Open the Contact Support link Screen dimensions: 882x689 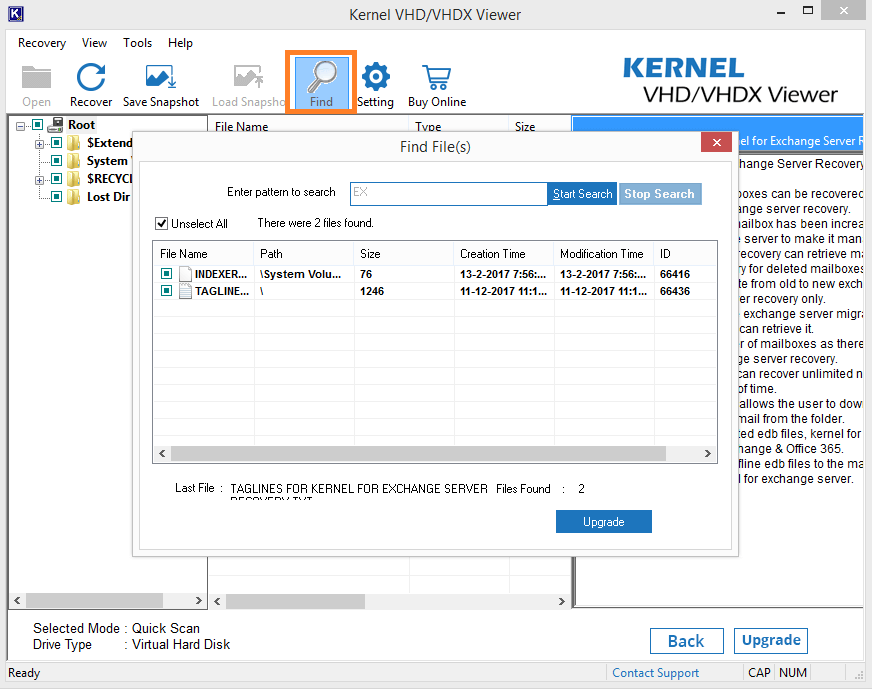(655, 673)
